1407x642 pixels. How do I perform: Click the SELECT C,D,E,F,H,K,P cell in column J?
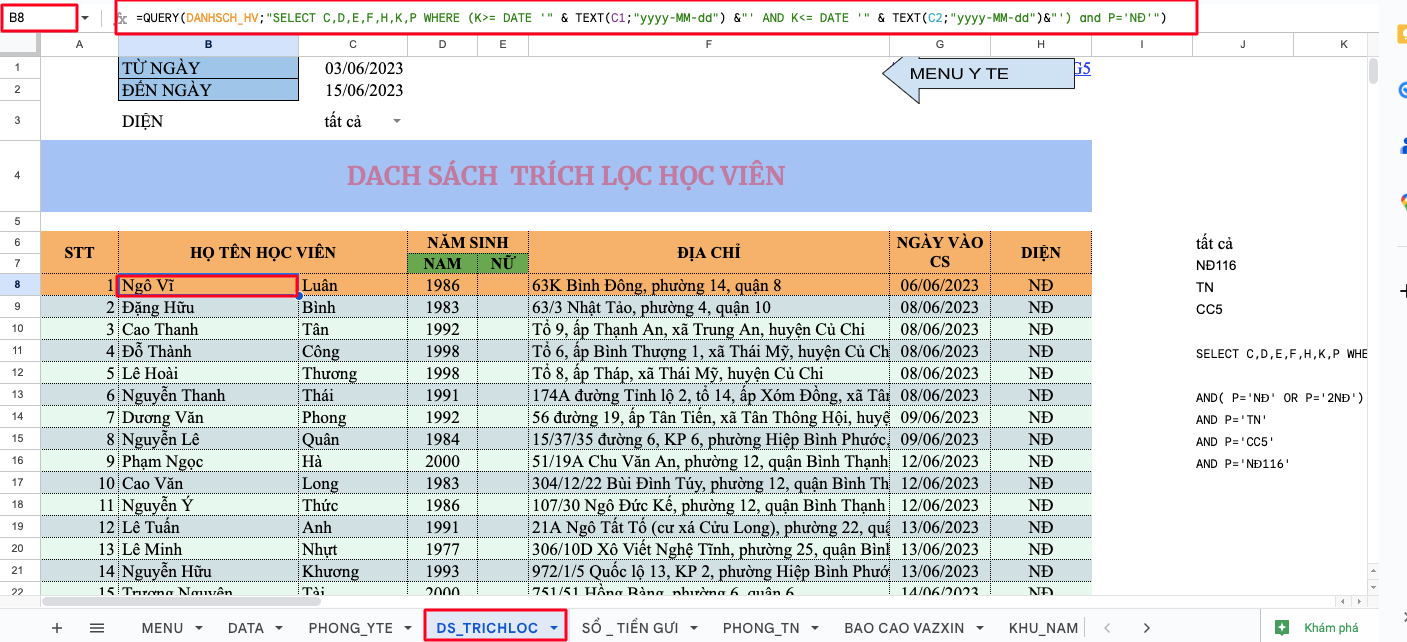pyautogui.click(x=1281, y=354)
